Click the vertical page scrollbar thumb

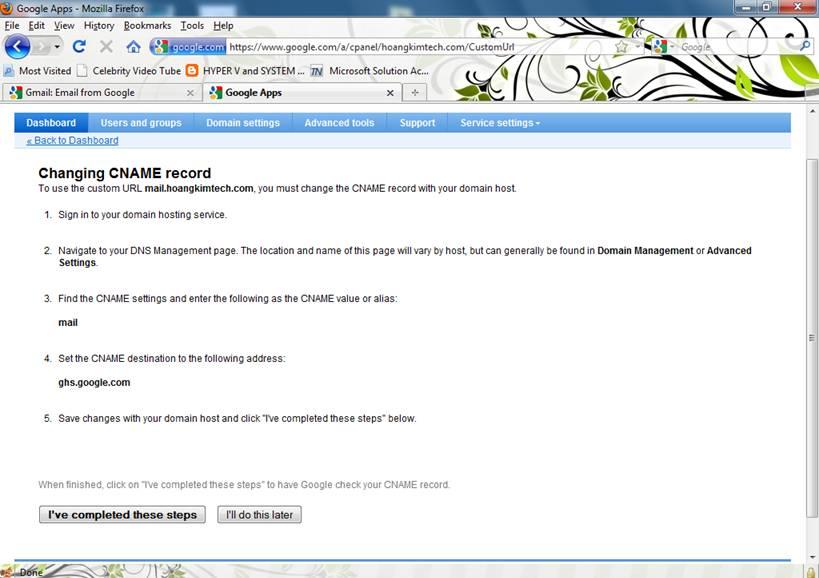812,338
